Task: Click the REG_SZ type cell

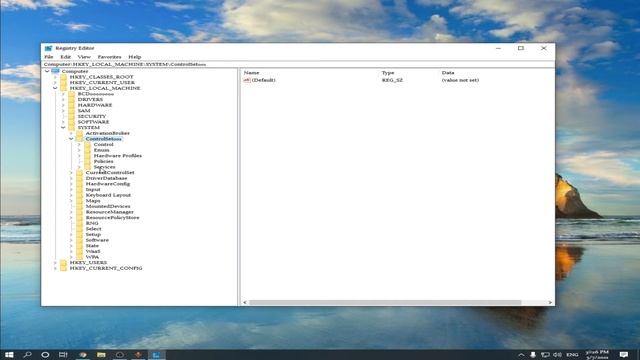Action: pyautogui.click(x=392, y=80)
